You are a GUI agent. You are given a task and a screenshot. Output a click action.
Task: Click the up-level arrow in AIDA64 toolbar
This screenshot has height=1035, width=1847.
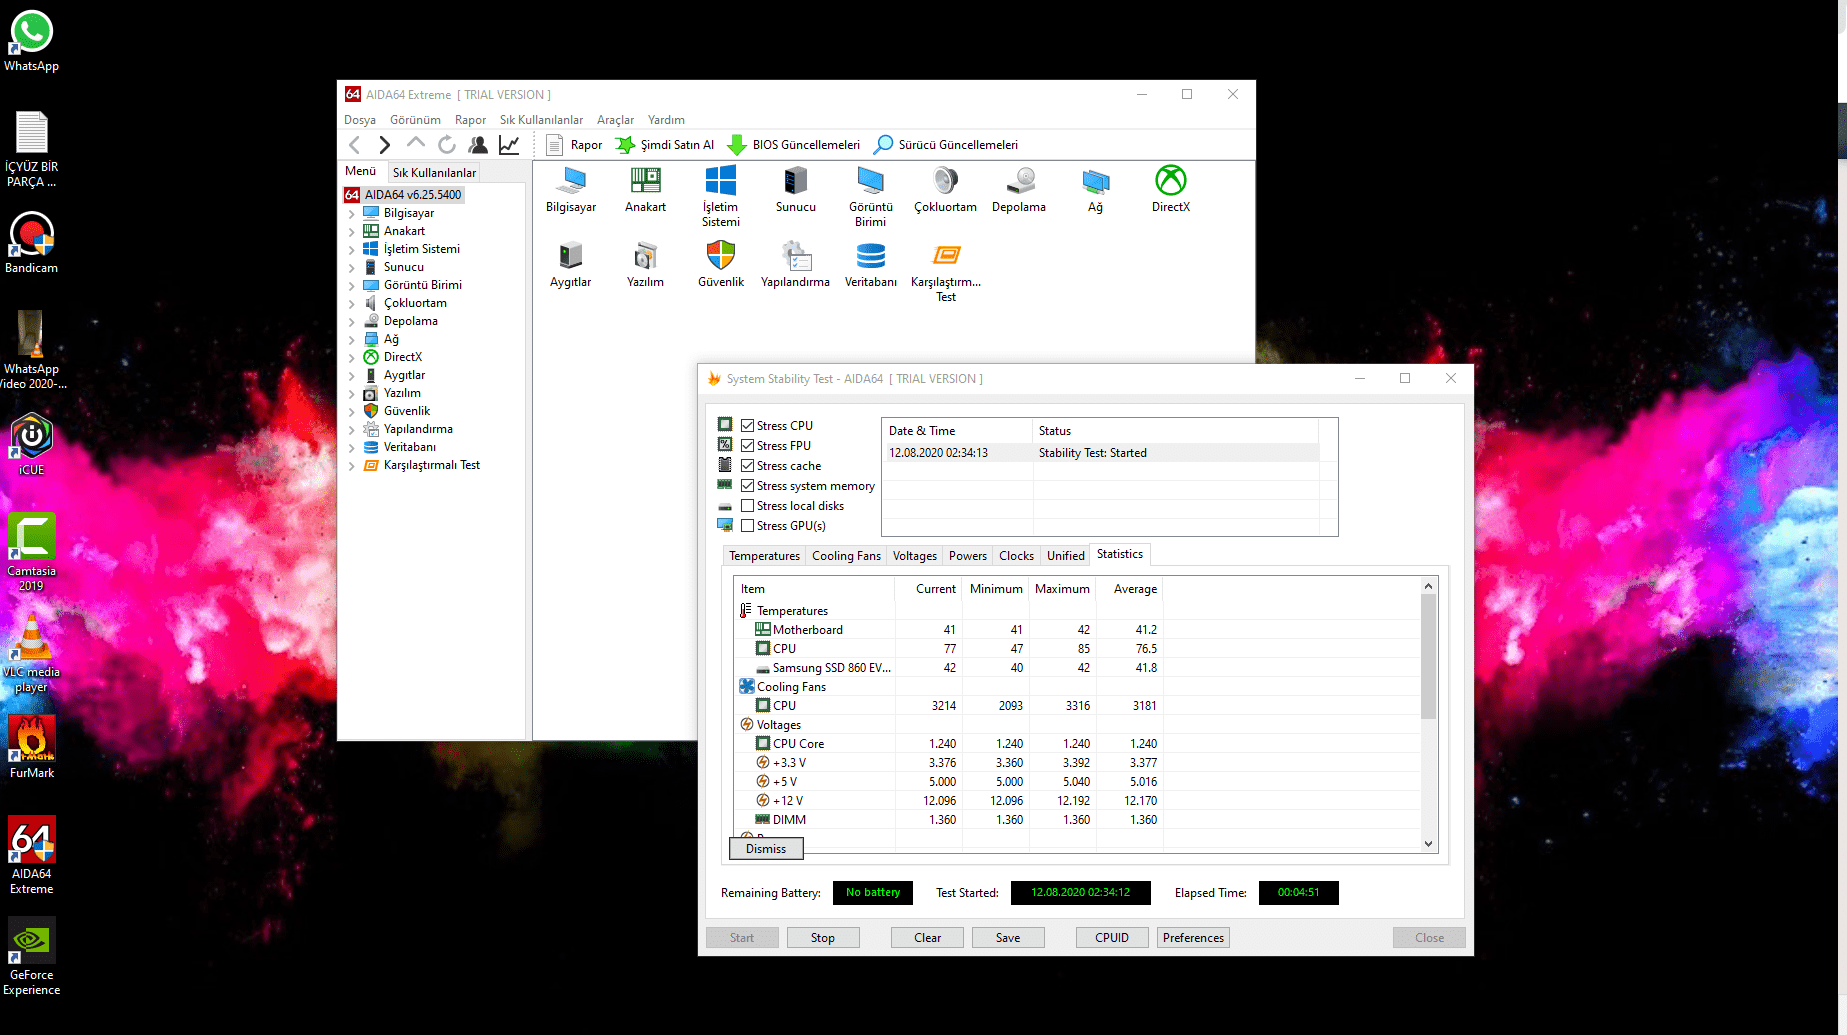pyautogui.click(x=415, y=144)
